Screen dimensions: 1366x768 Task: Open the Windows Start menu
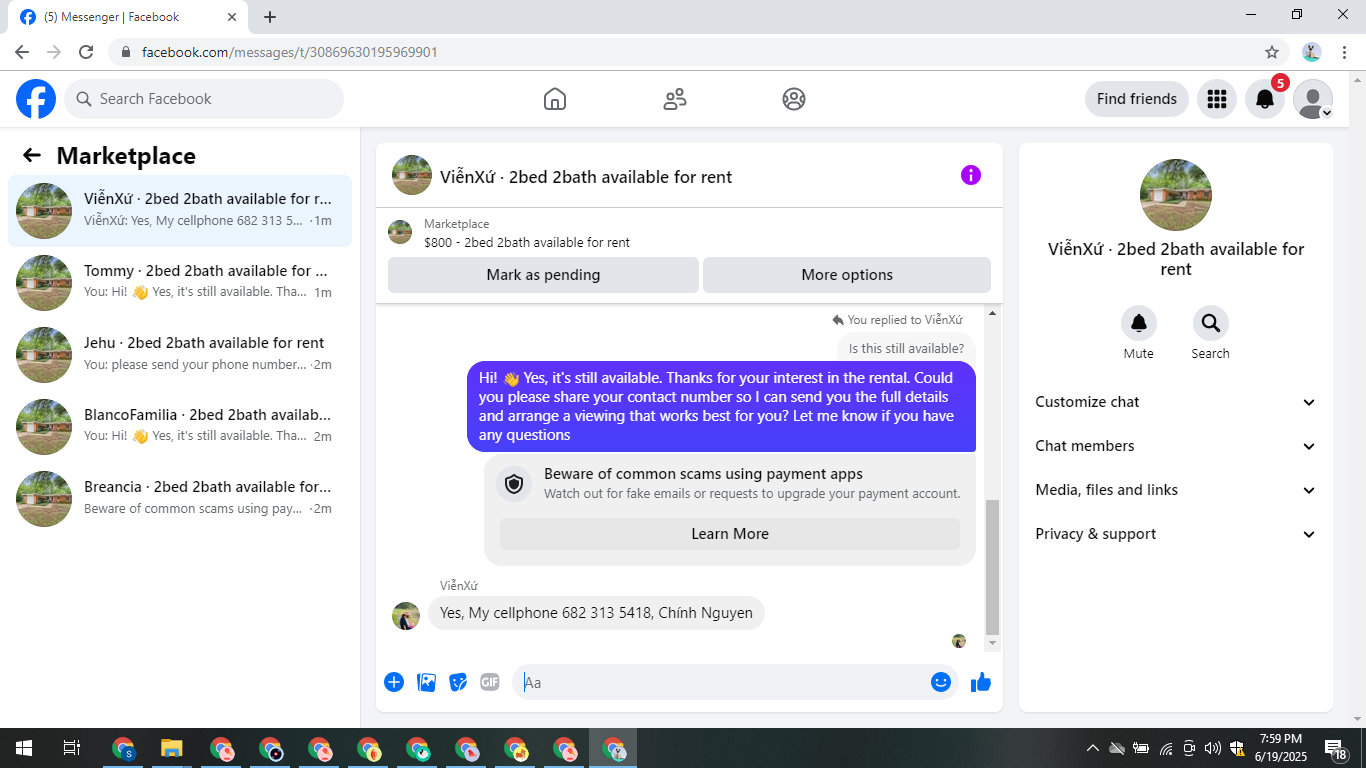click(24, 748)
